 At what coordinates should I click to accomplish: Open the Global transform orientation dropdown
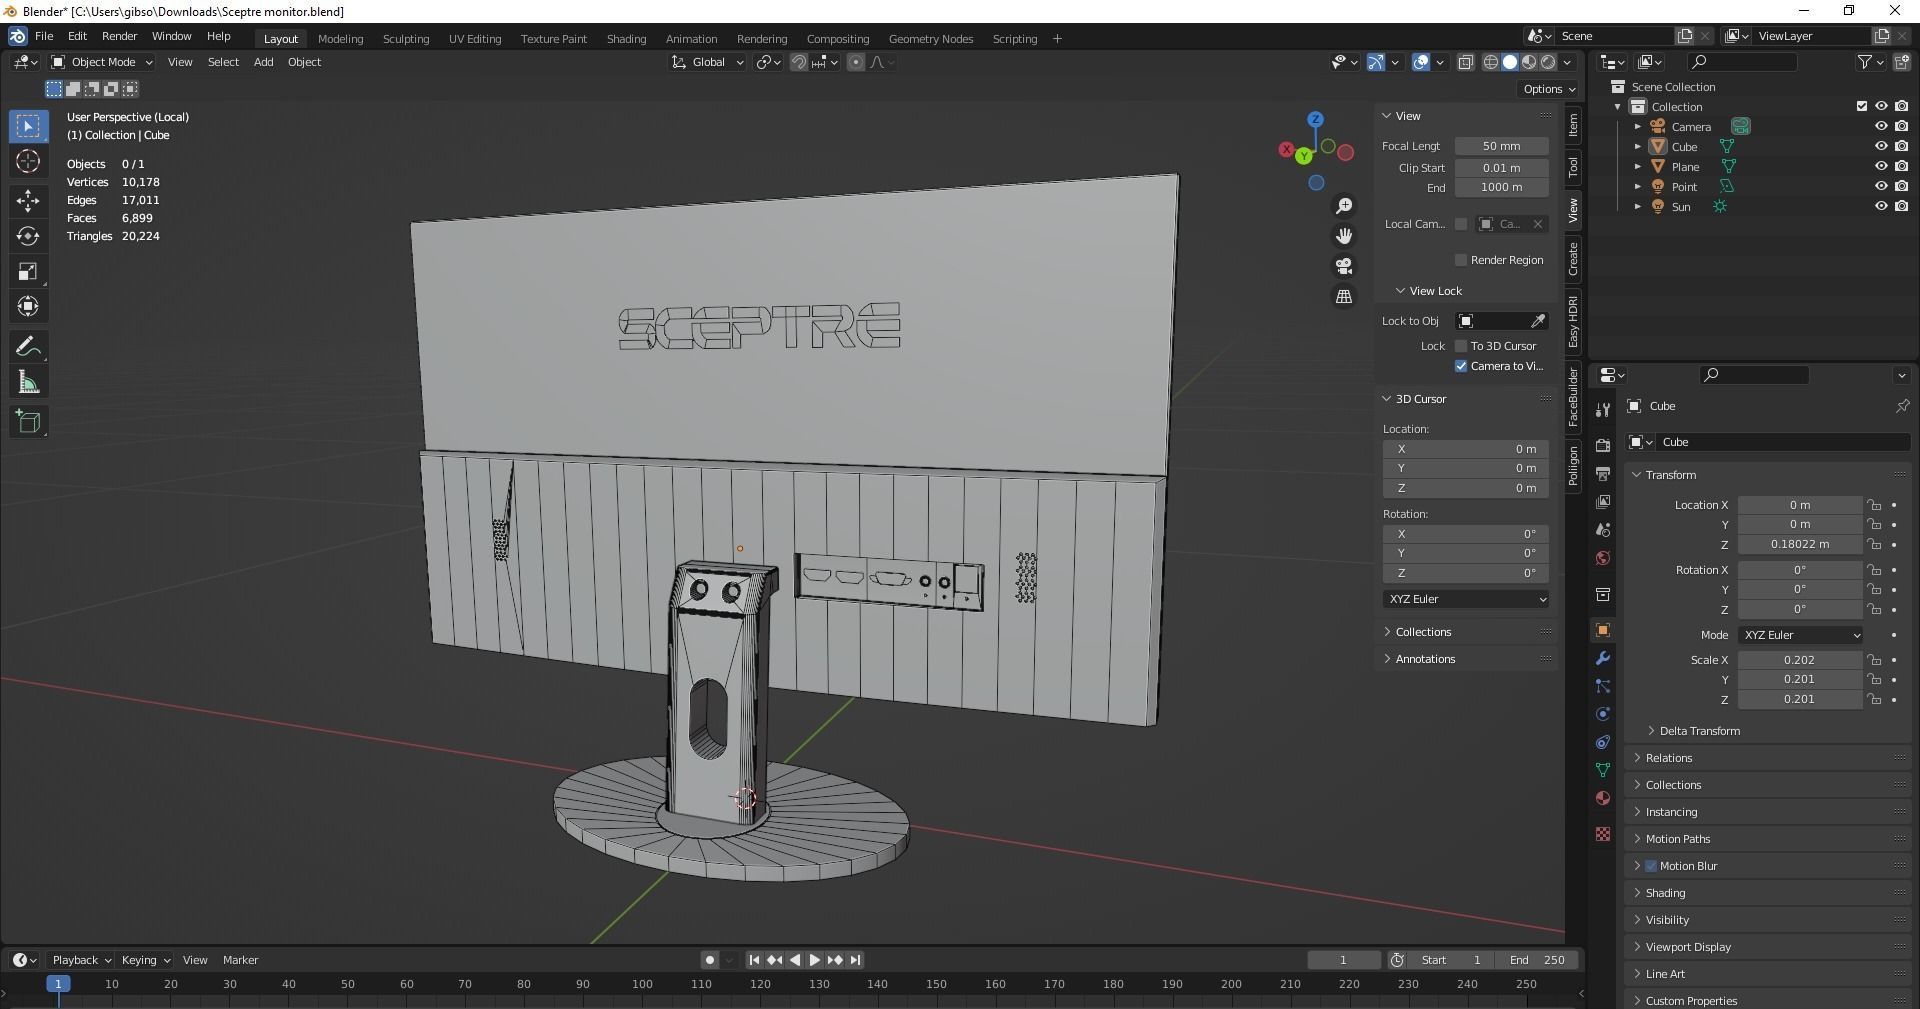point(707,62)
